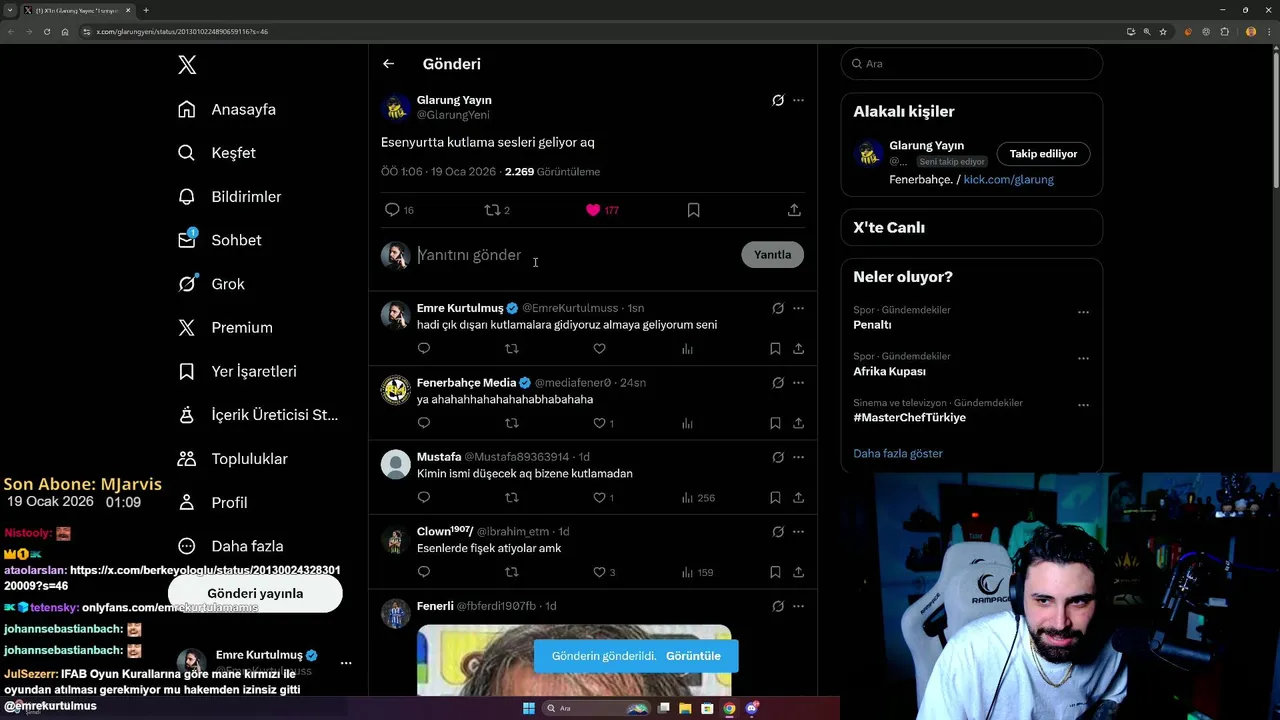The width and height of the screenshot is (1280, 720).
Task: Unlike the main post with 177 likes
Action: (602, 210)
